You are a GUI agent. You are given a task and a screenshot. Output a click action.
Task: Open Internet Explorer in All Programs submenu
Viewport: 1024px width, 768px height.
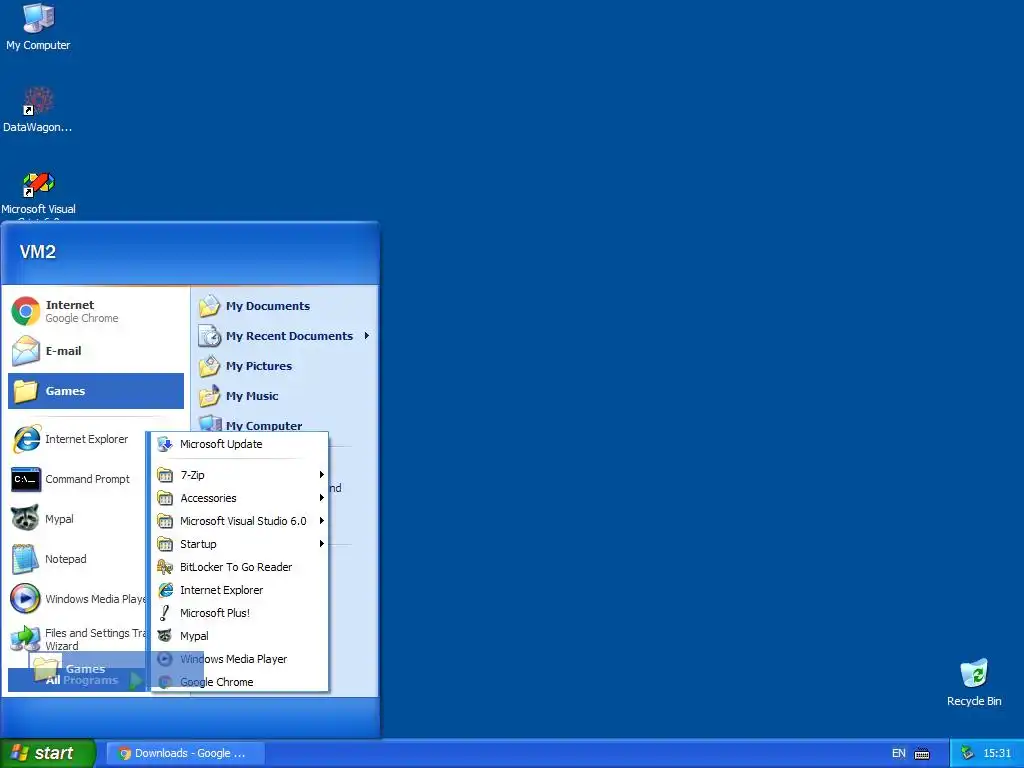click(x=240, y=590)
